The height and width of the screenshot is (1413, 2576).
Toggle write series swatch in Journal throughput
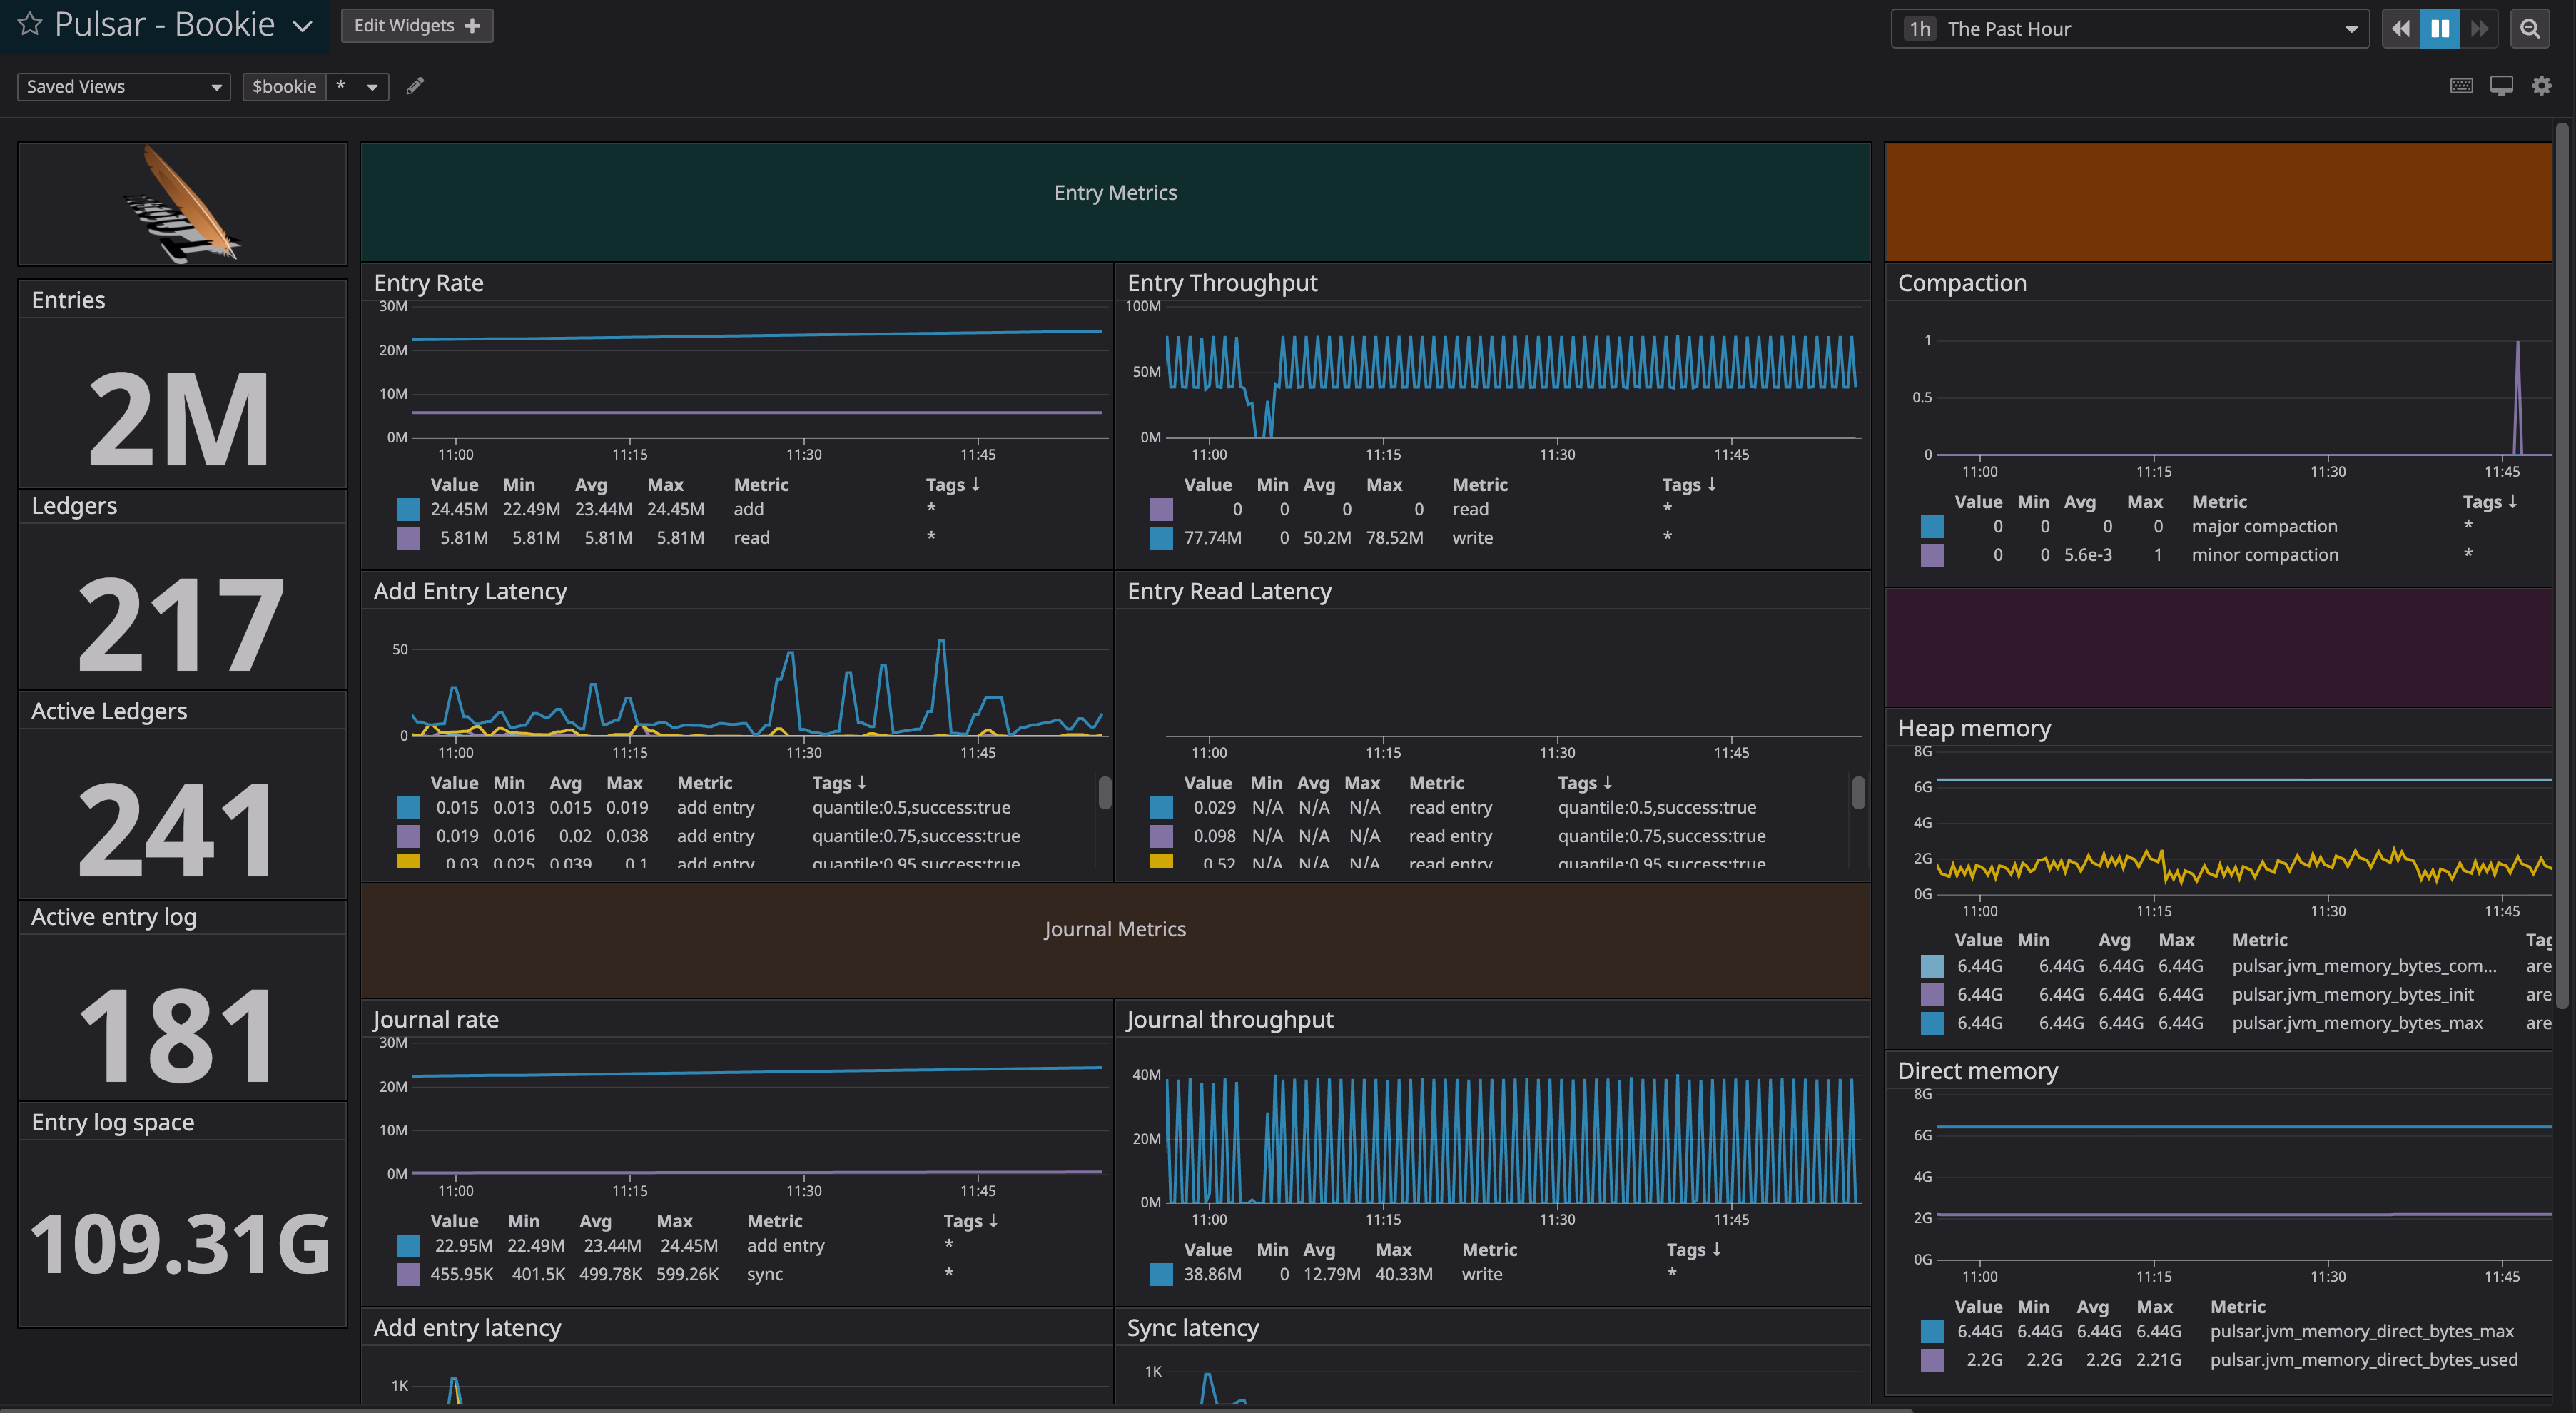[x=1161, y=1275]
